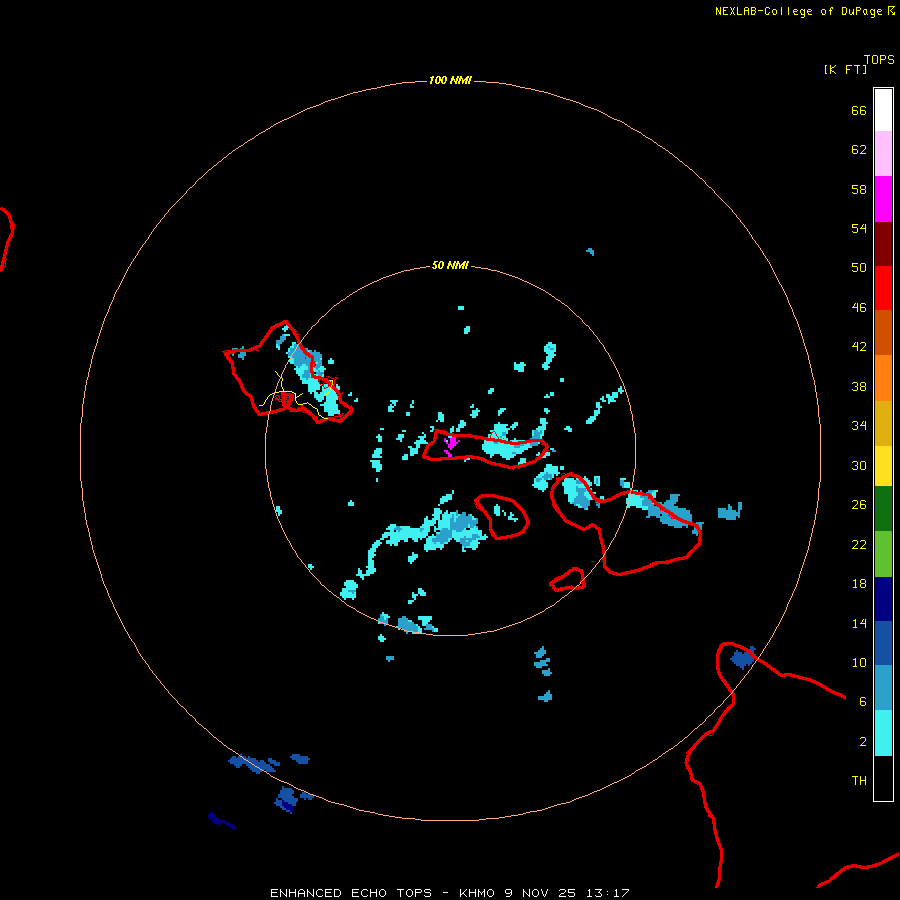Select the dark green legend swatch
Viewport: 900px width, 900px height.
pos(883,509)
